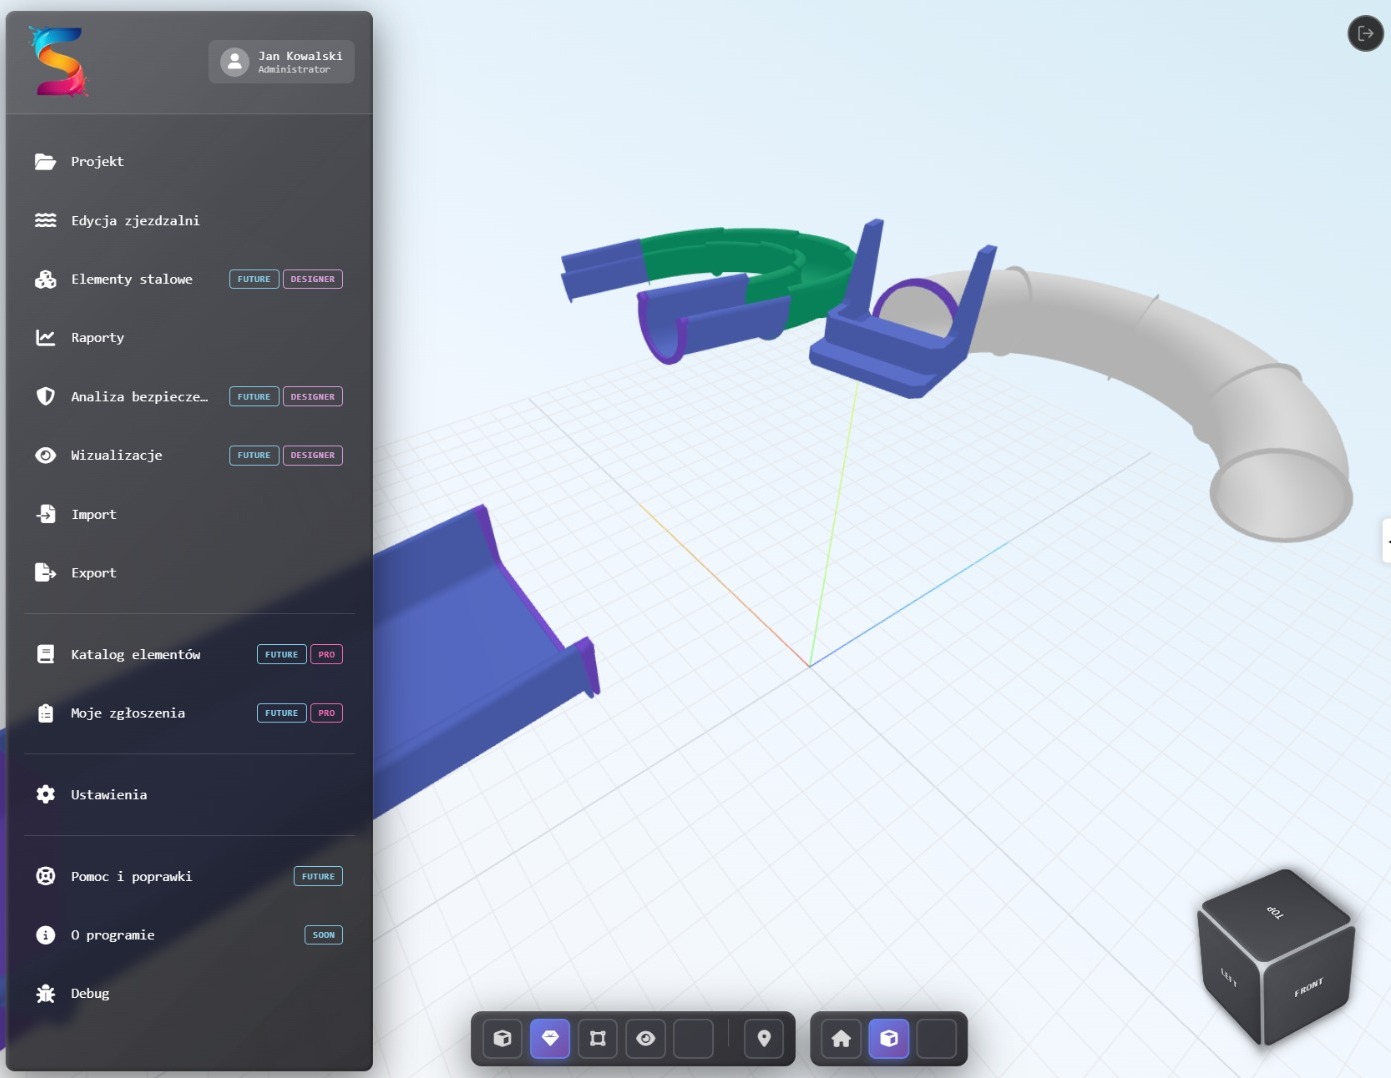Toggle the highlighted diamond render mode button
1391x1078 pixels.
pos(550,1038)
